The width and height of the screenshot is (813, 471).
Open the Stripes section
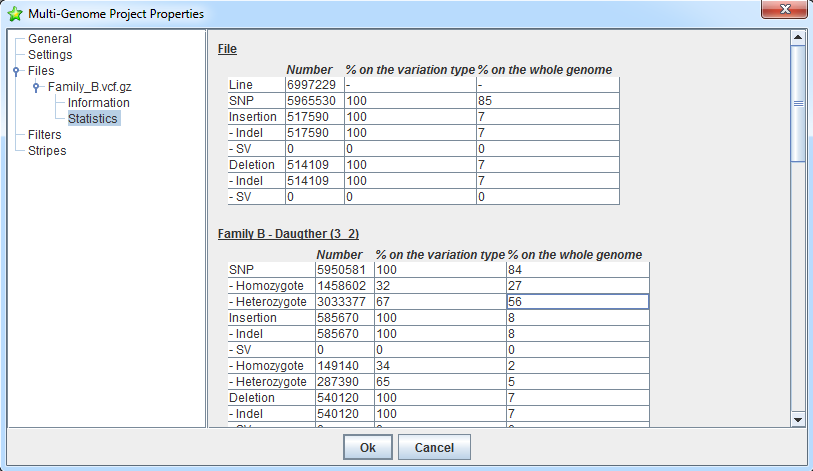click(47, 151)
